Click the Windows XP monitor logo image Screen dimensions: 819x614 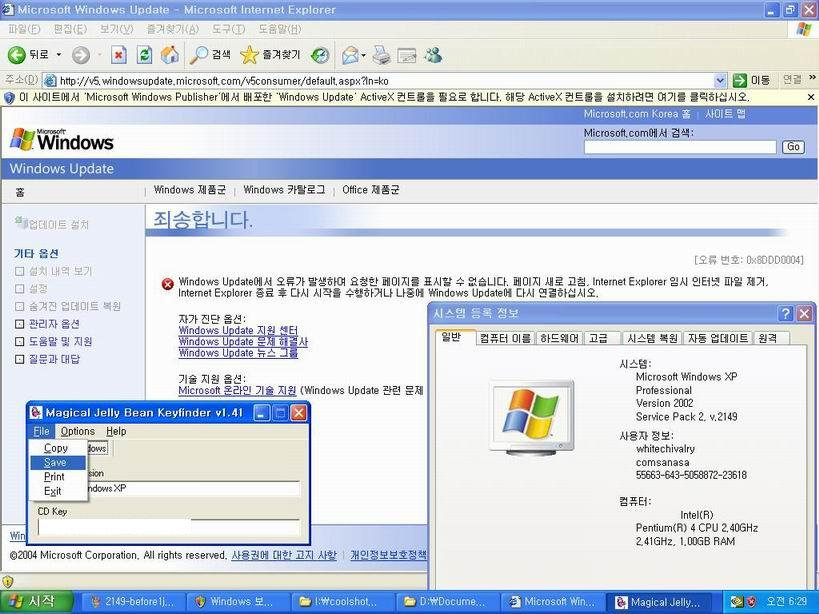pos(531,417)
